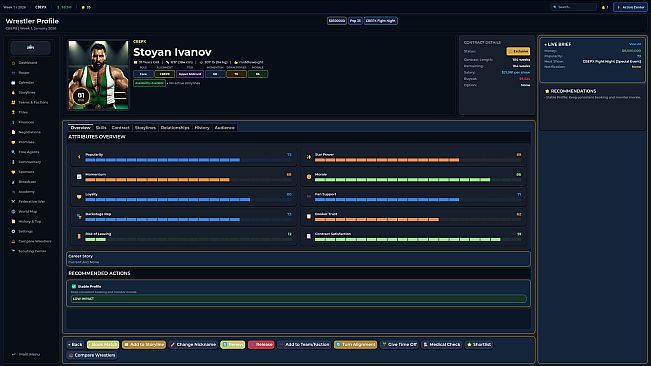The width and height of the screenshot is (651, 366).
Task: Open the Relationships tab
Action: point(175,128)
